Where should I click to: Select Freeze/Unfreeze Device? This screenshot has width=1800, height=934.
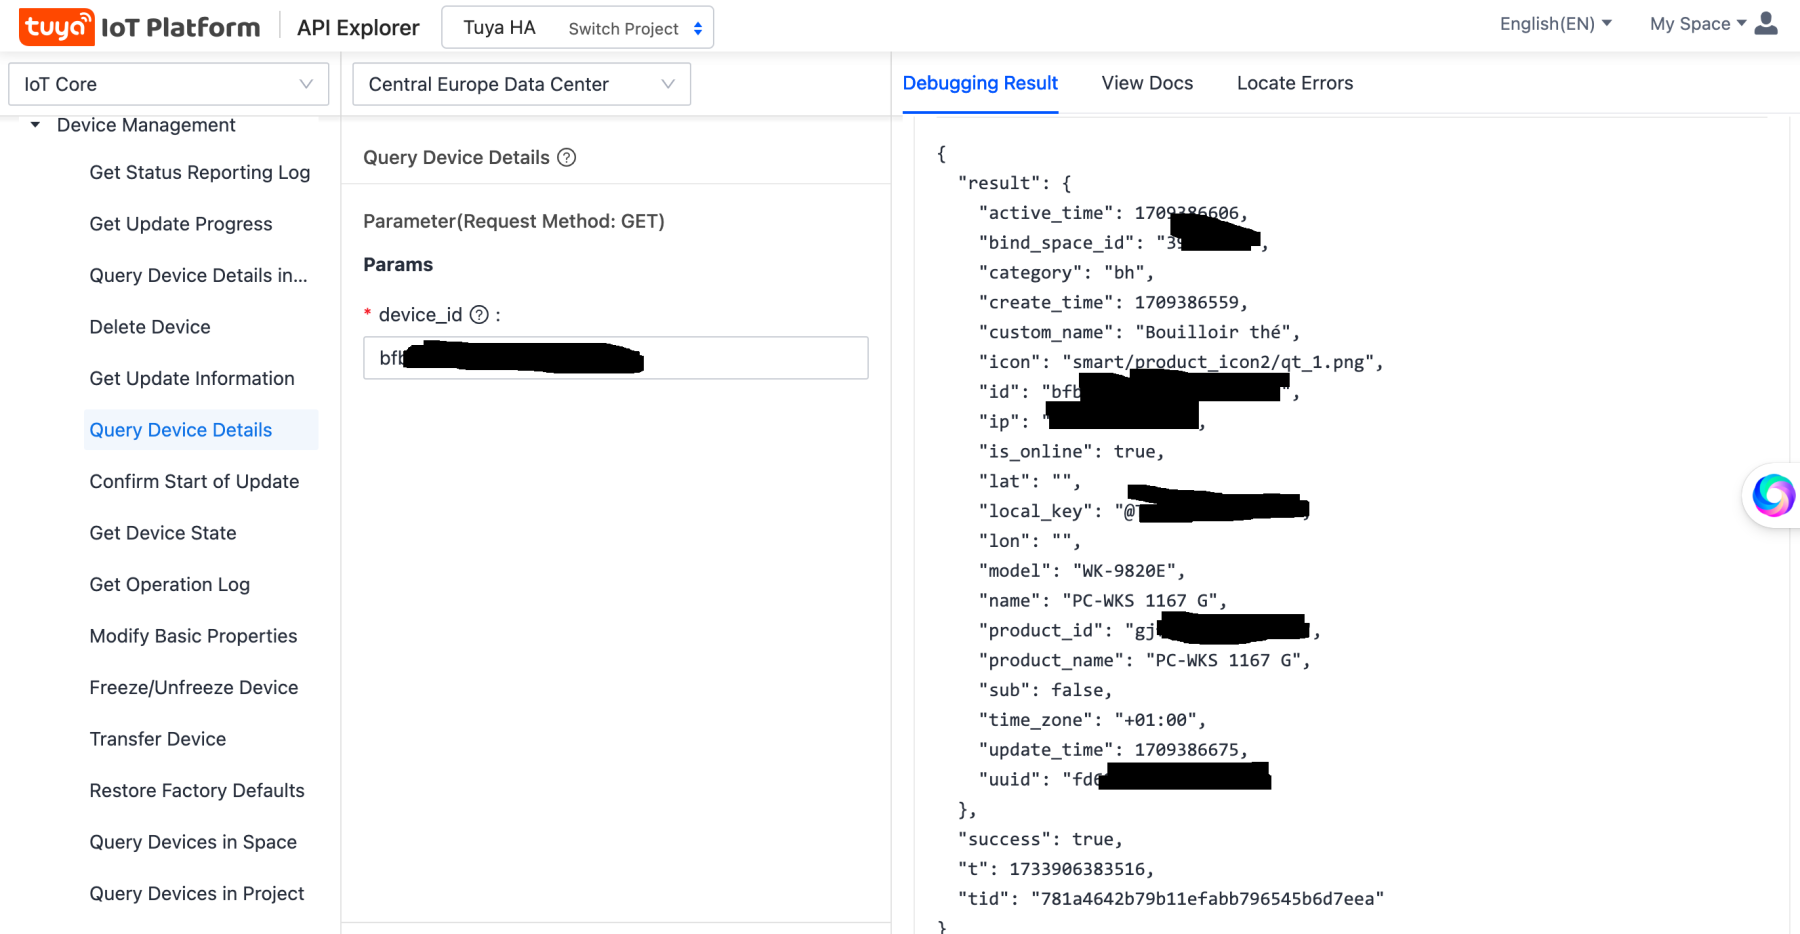pos(194,687)
